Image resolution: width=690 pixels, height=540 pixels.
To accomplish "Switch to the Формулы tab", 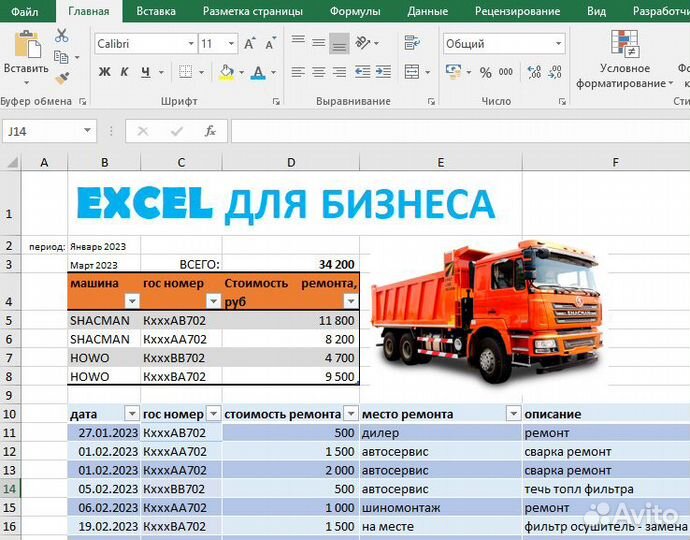I will [x=355, y=11].
